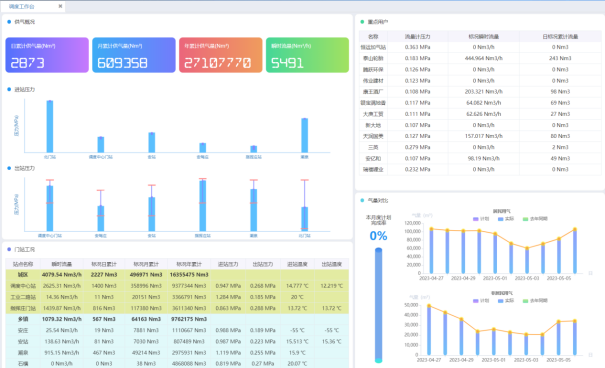Screen dimensions: 605x368
Task: Click the blue cylinder progress bar under 0%
Action: (x=379, y=305)
